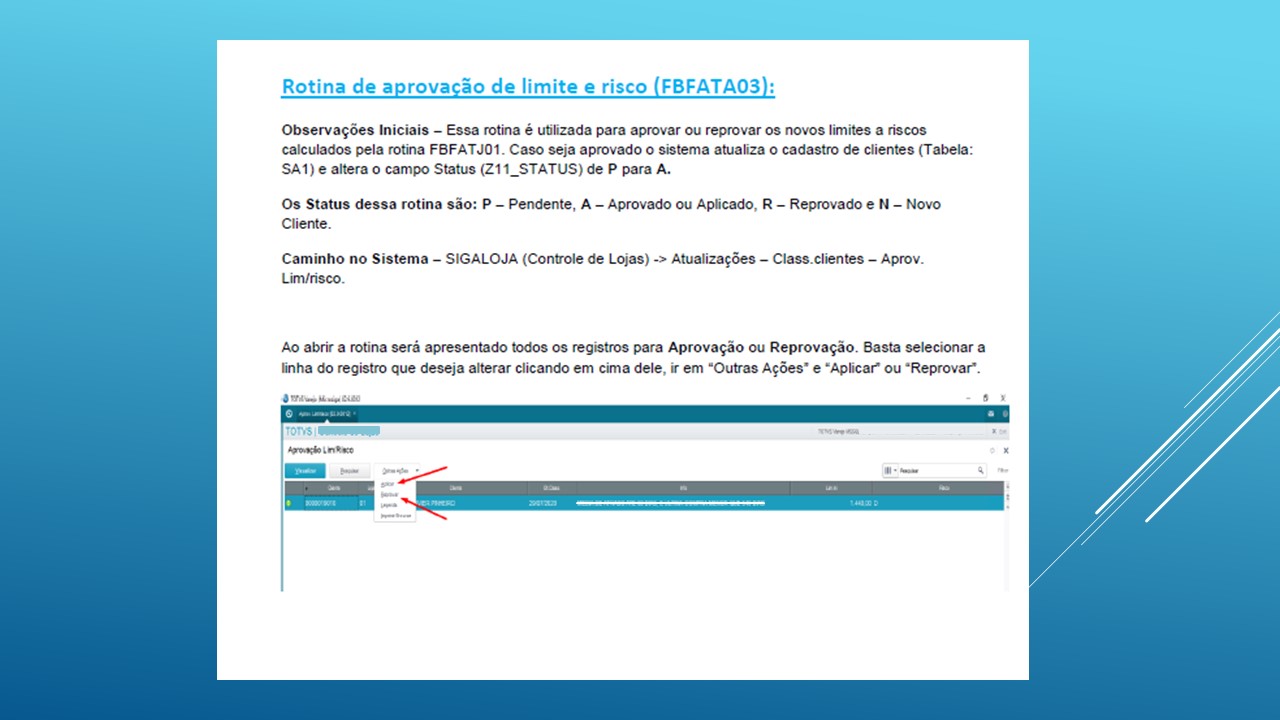Click the Visualizar button
1280x720 pixels.
point(305,471)
